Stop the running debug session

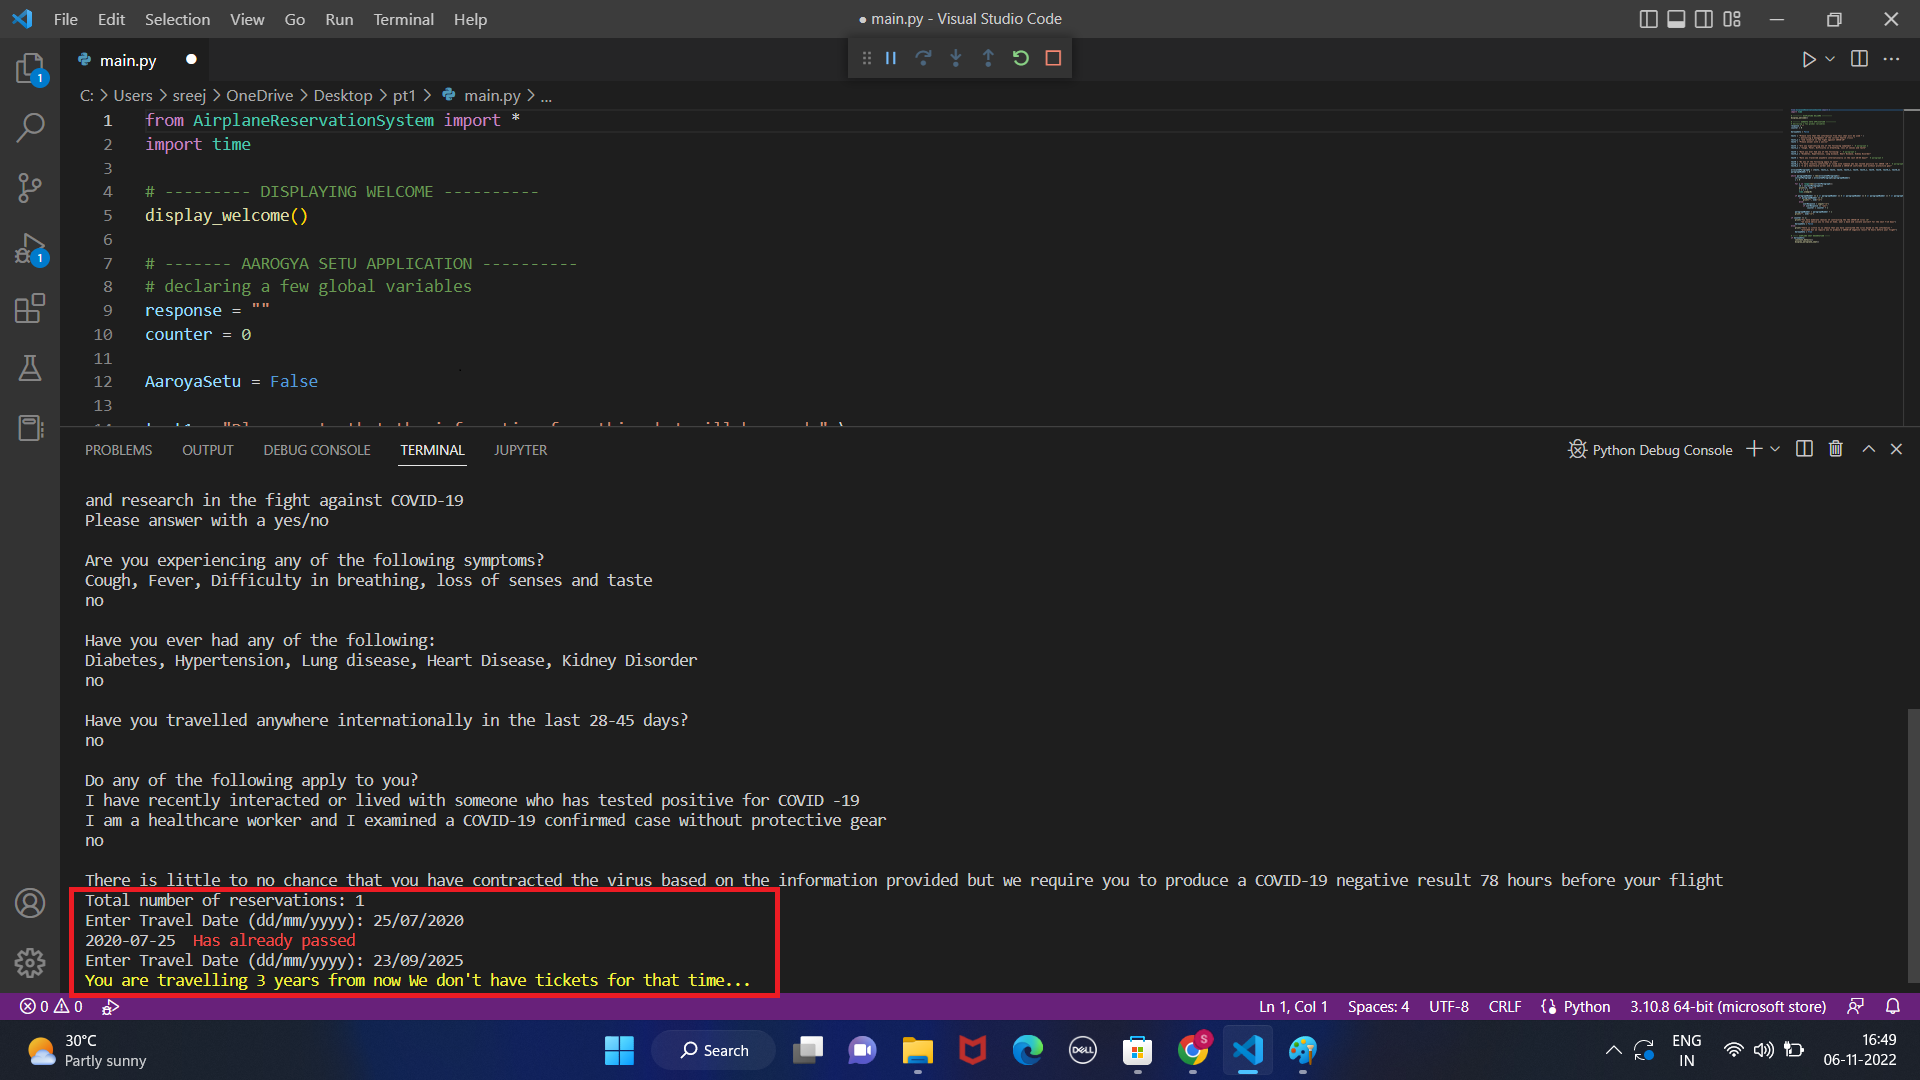point(1052,58)
